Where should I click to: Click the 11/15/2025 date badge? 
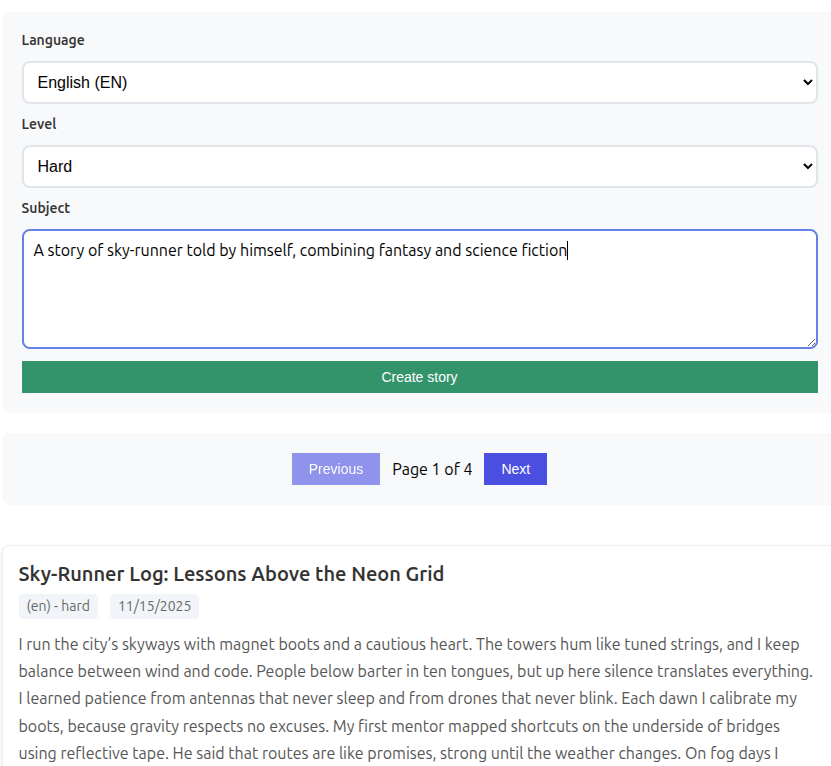[x=153, y=606]
